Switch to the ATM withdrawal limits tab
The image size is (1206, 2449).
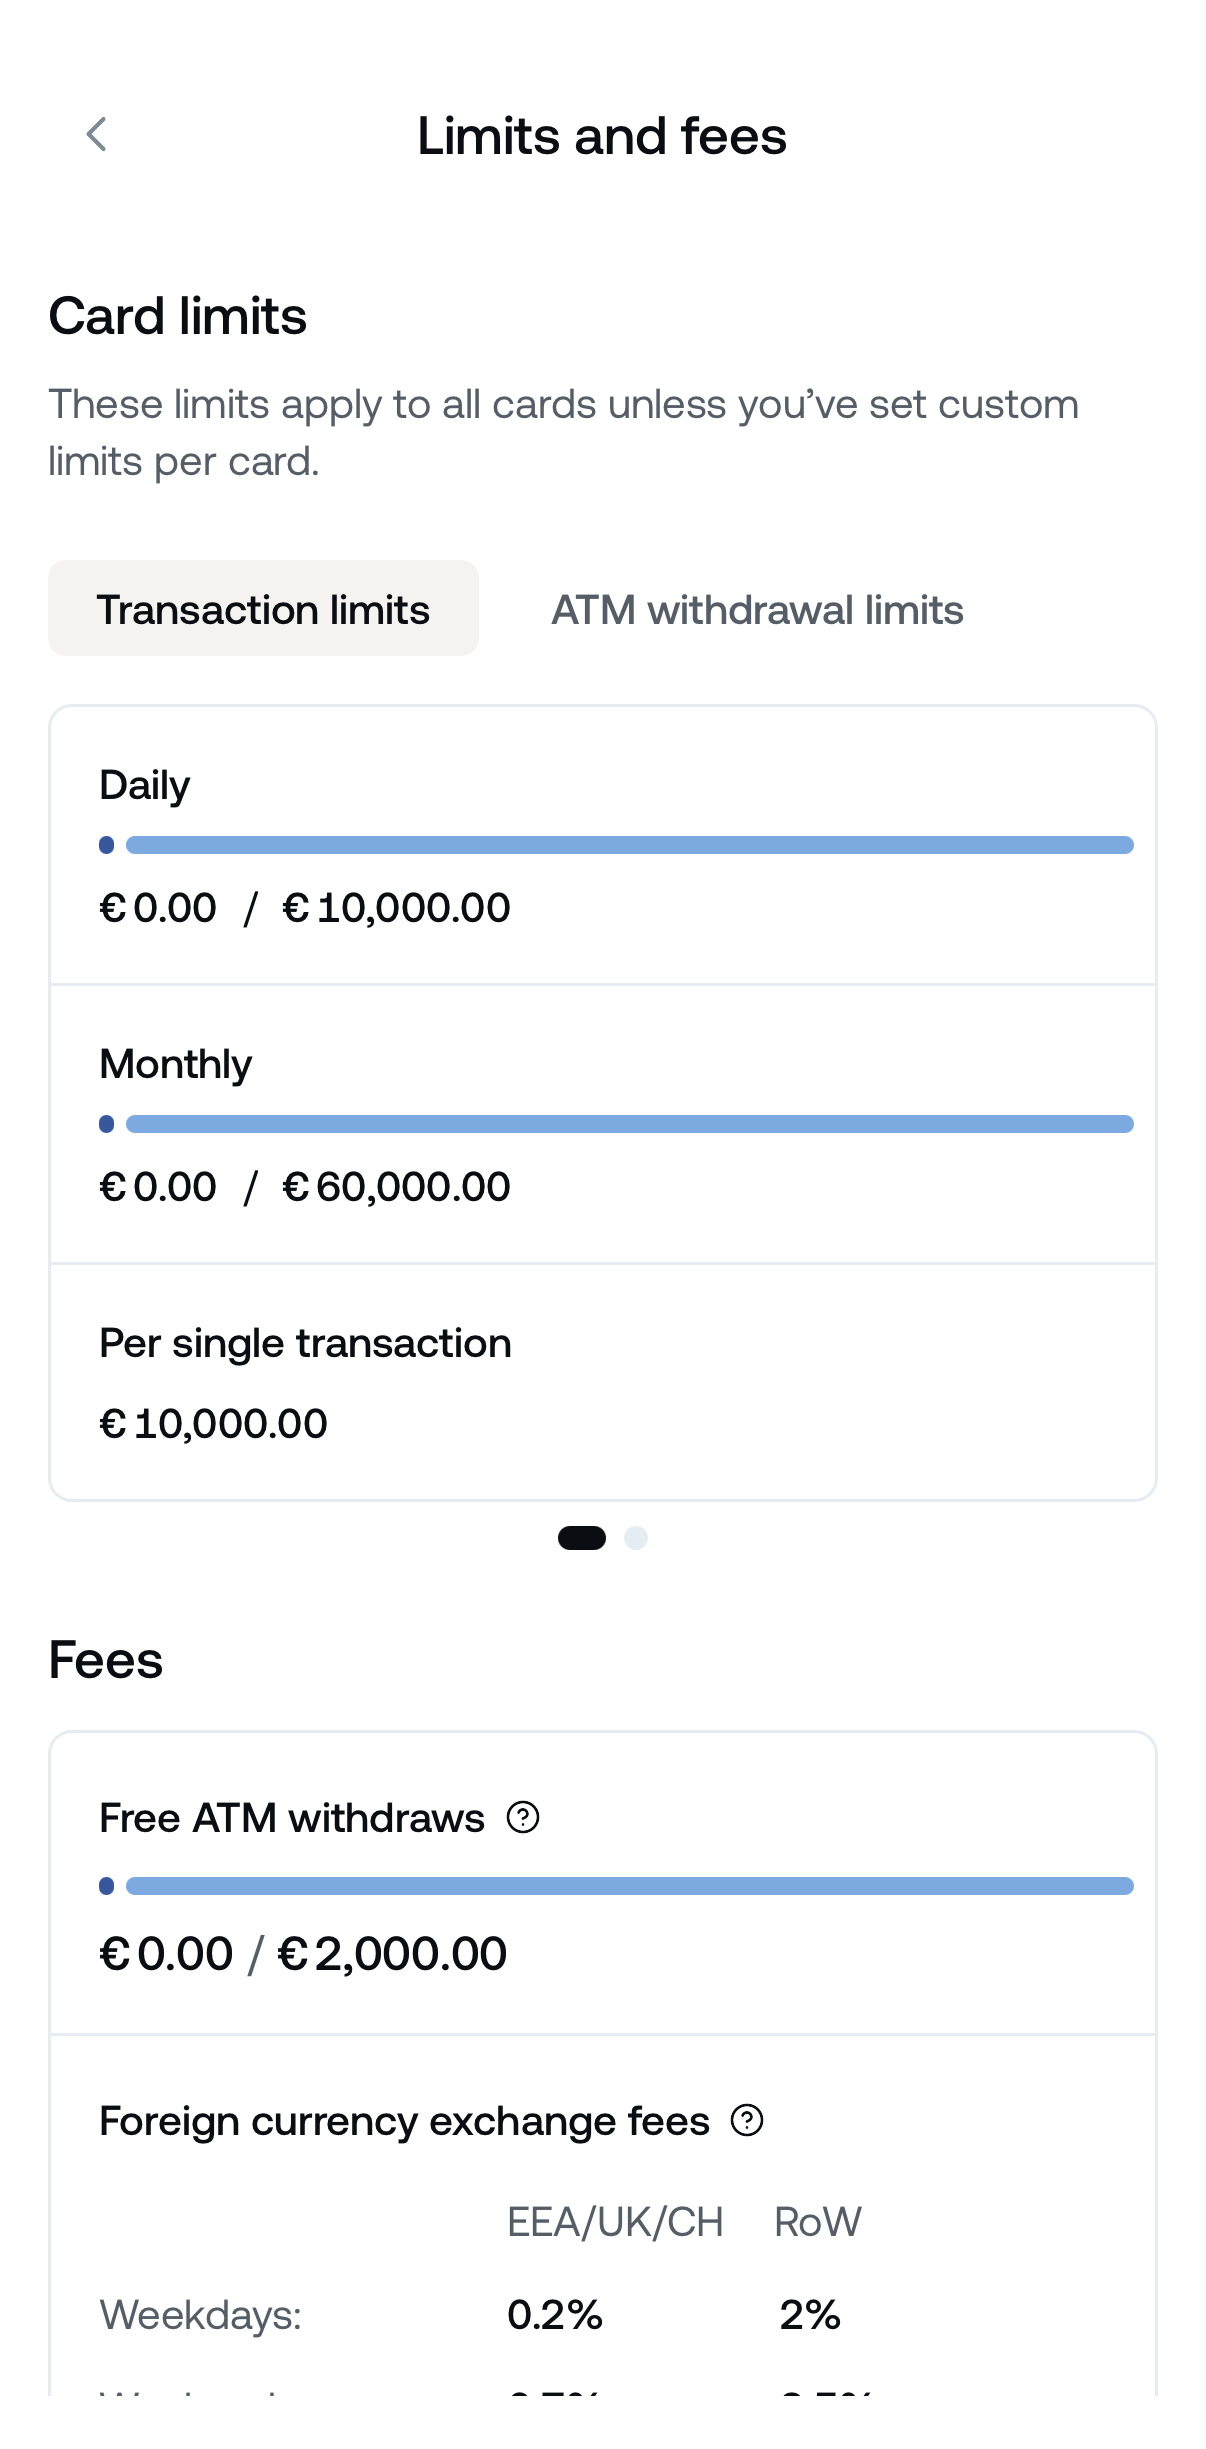pyautogui.click(x=757, y=609)
